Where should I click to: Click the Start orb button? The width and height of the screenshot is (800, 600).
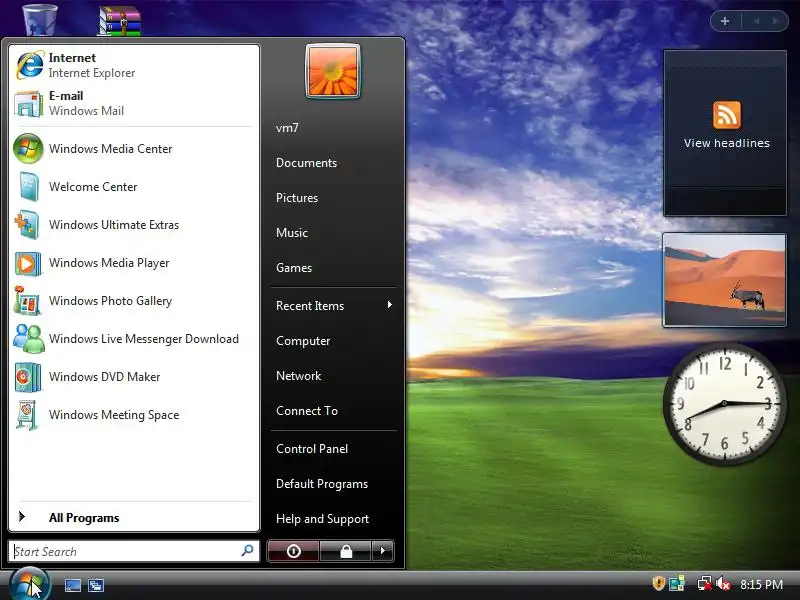point(29,585)
